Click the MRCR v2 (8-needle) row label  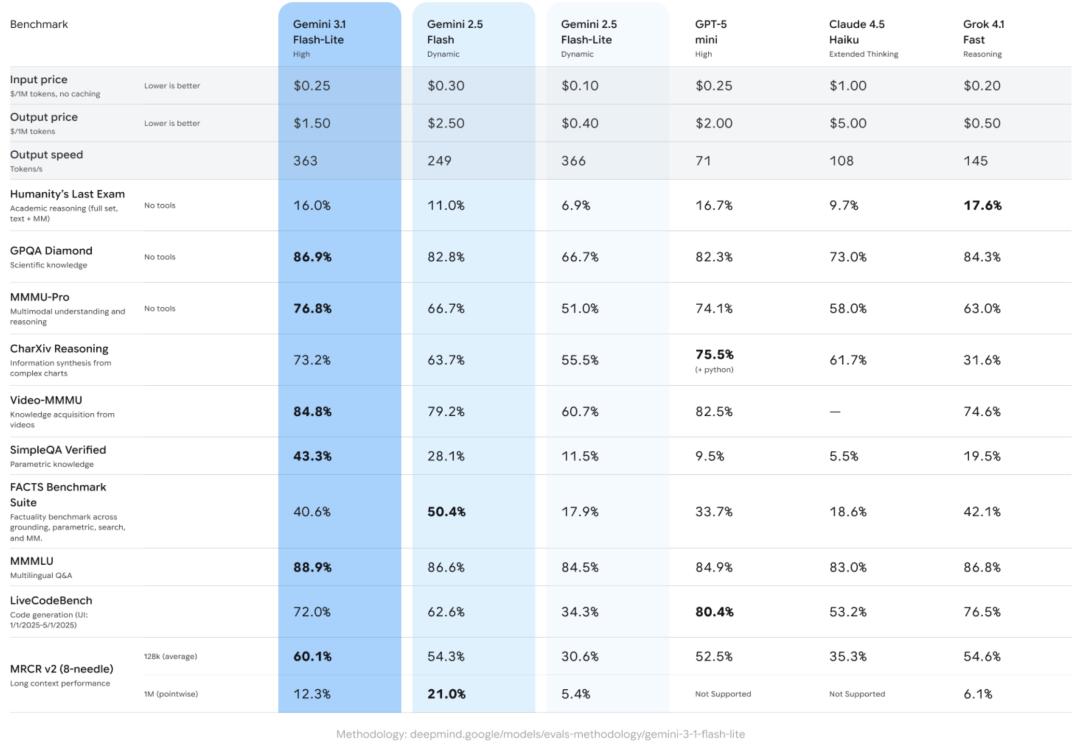[61, 669]
